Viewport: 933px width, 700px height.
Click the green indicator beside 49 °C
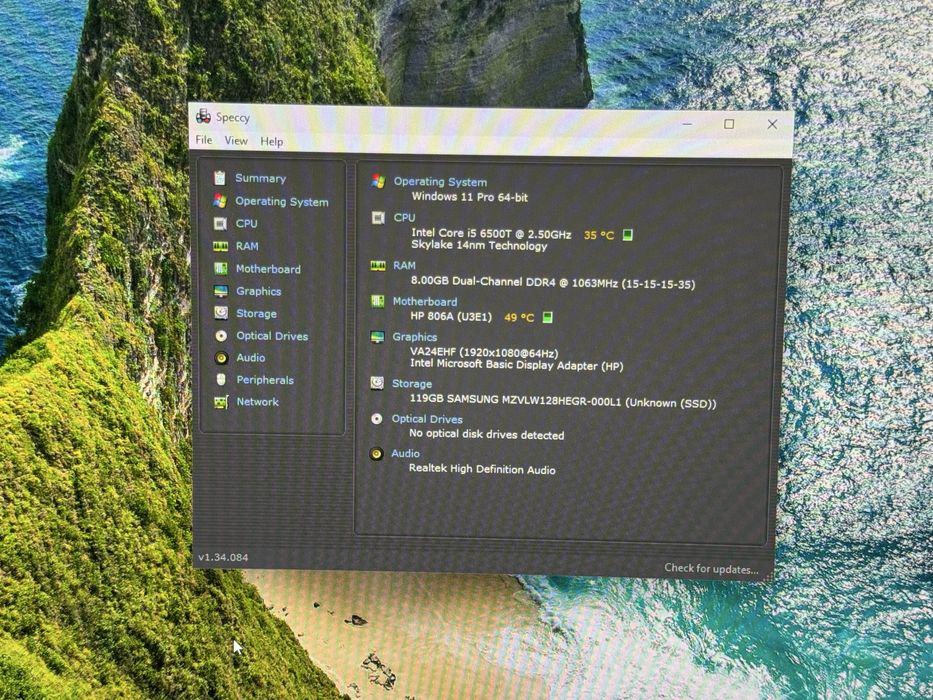coord(547,317)
